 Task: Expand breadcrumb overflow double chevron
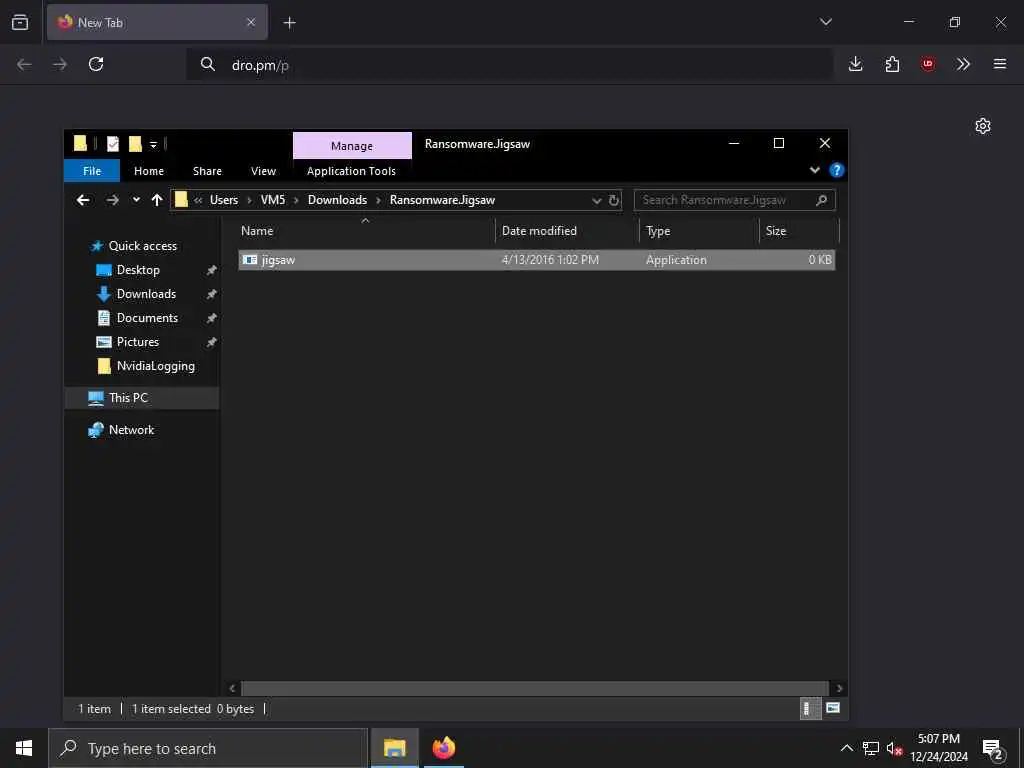[x=198, y=200]
